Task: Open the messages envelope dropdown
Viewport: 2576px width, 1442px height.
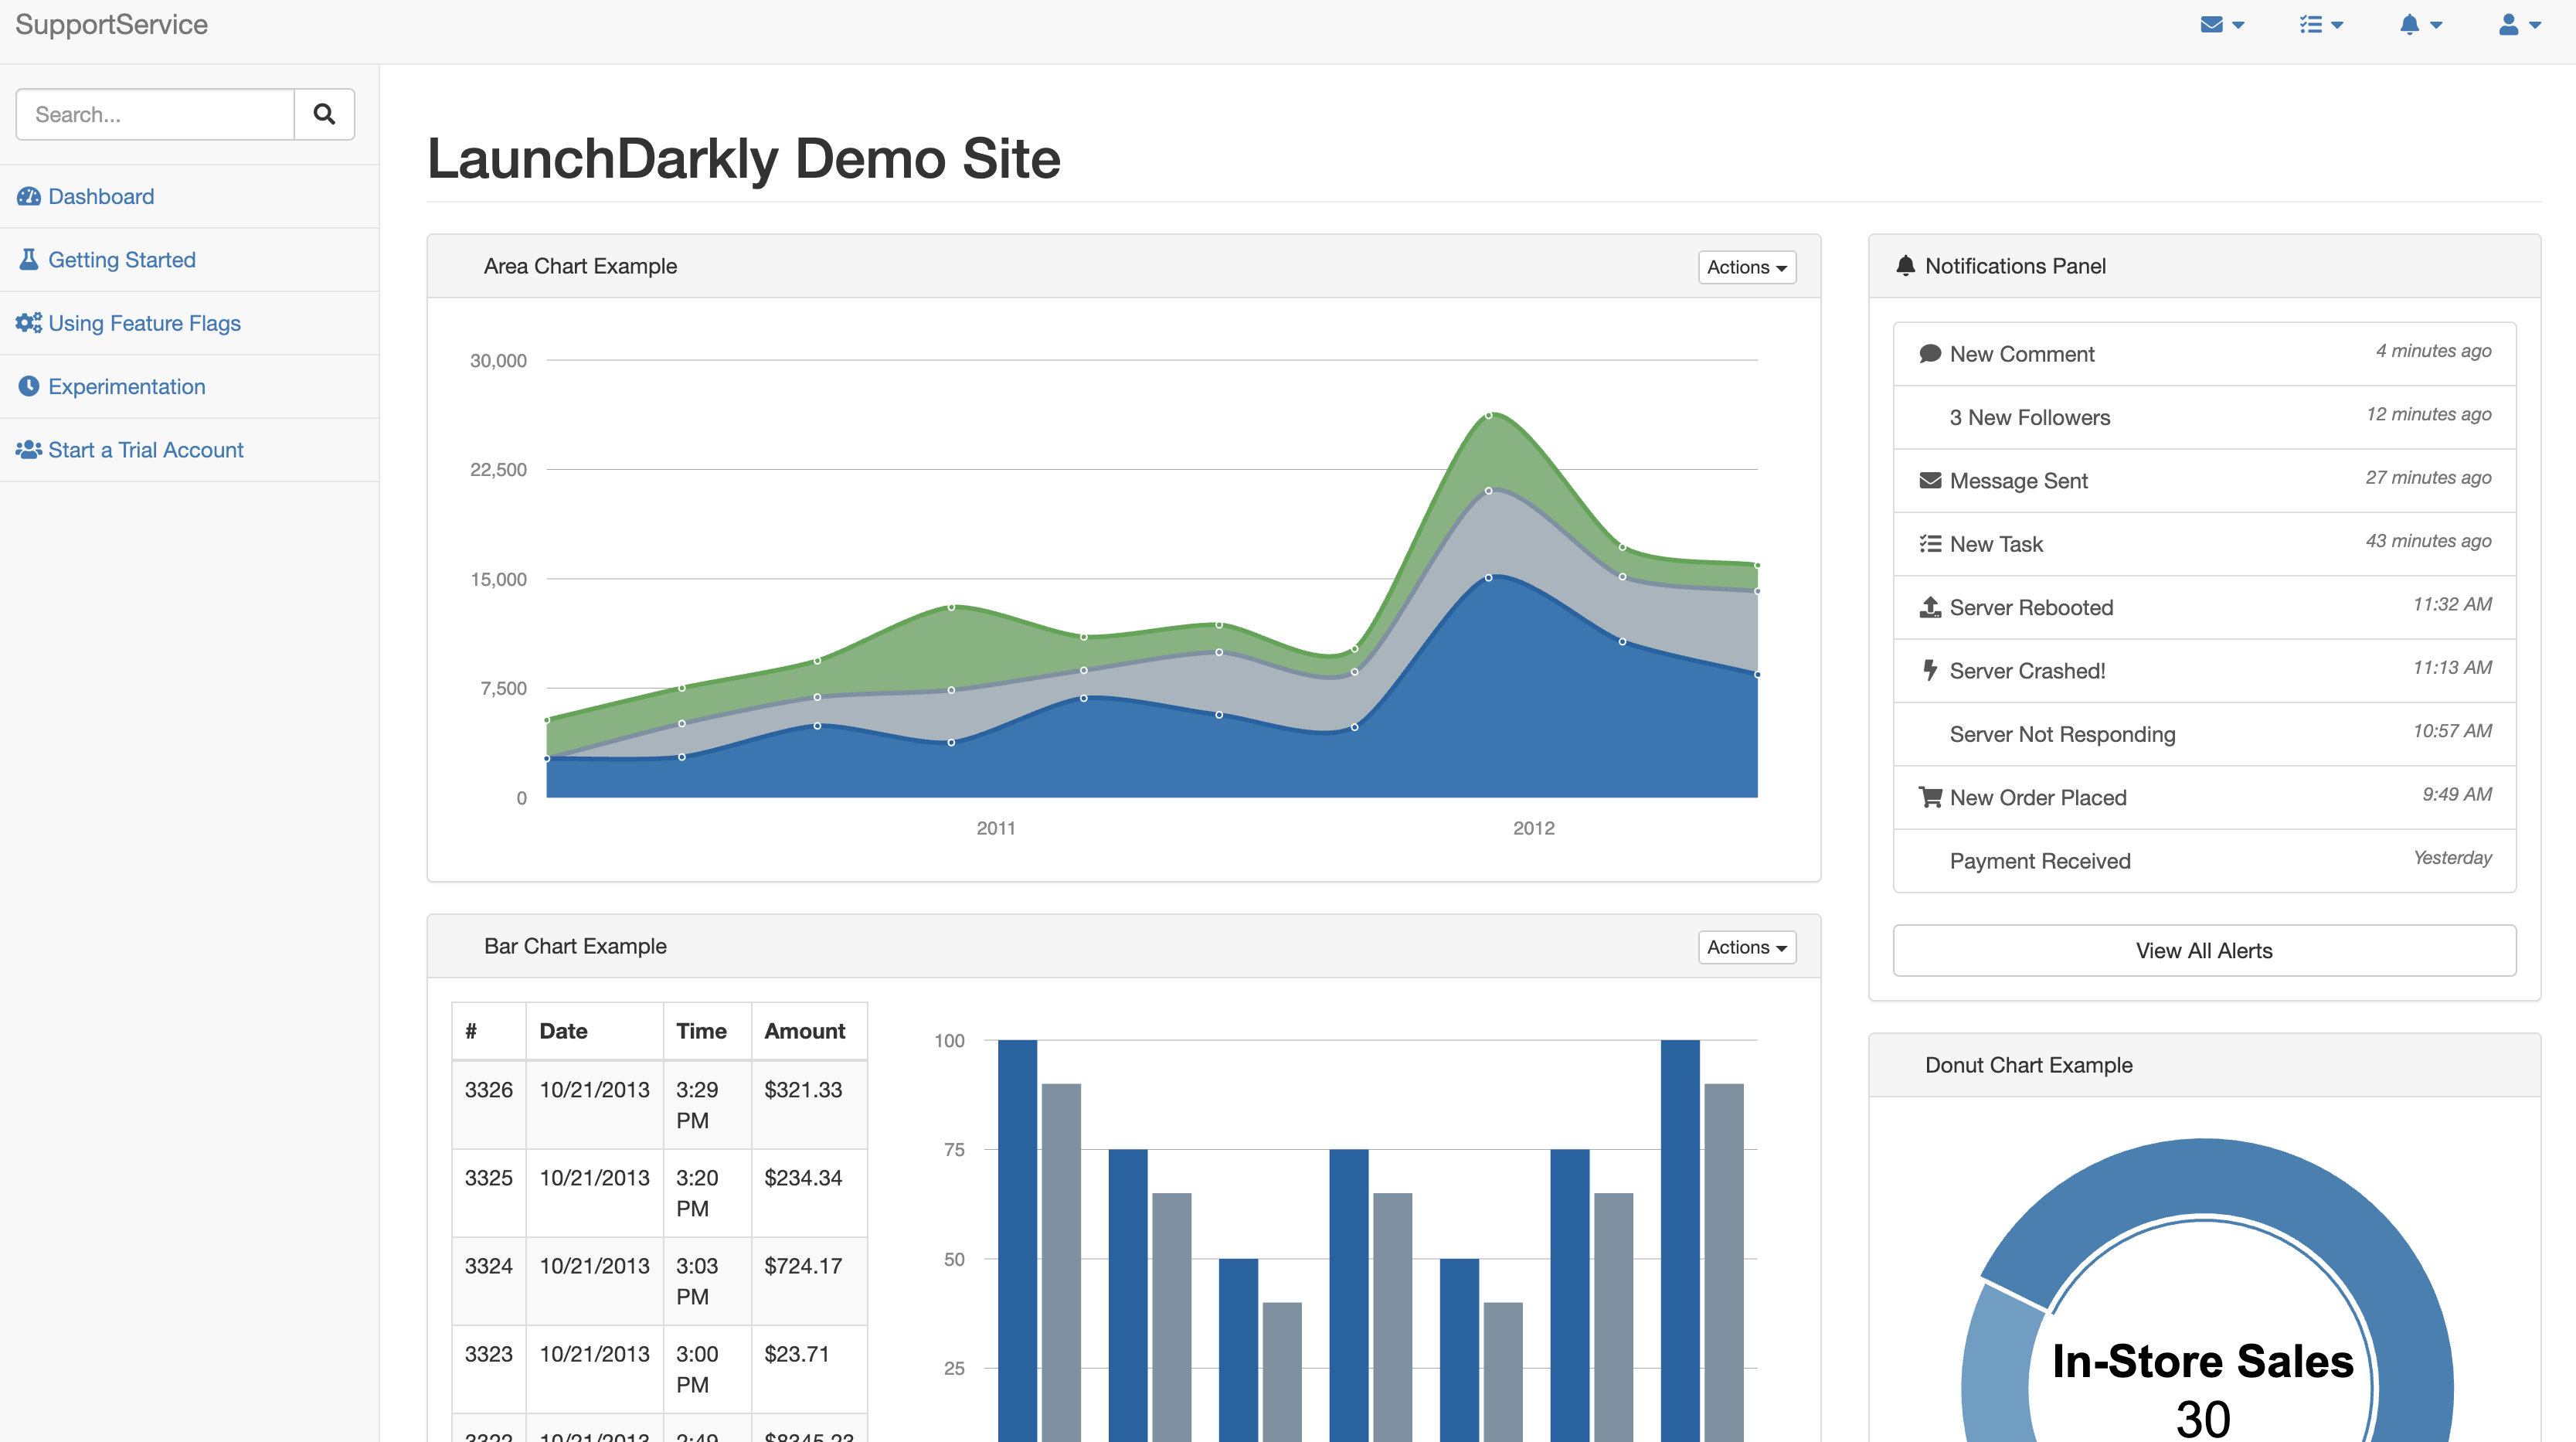Action: [x=2222, y=25]
